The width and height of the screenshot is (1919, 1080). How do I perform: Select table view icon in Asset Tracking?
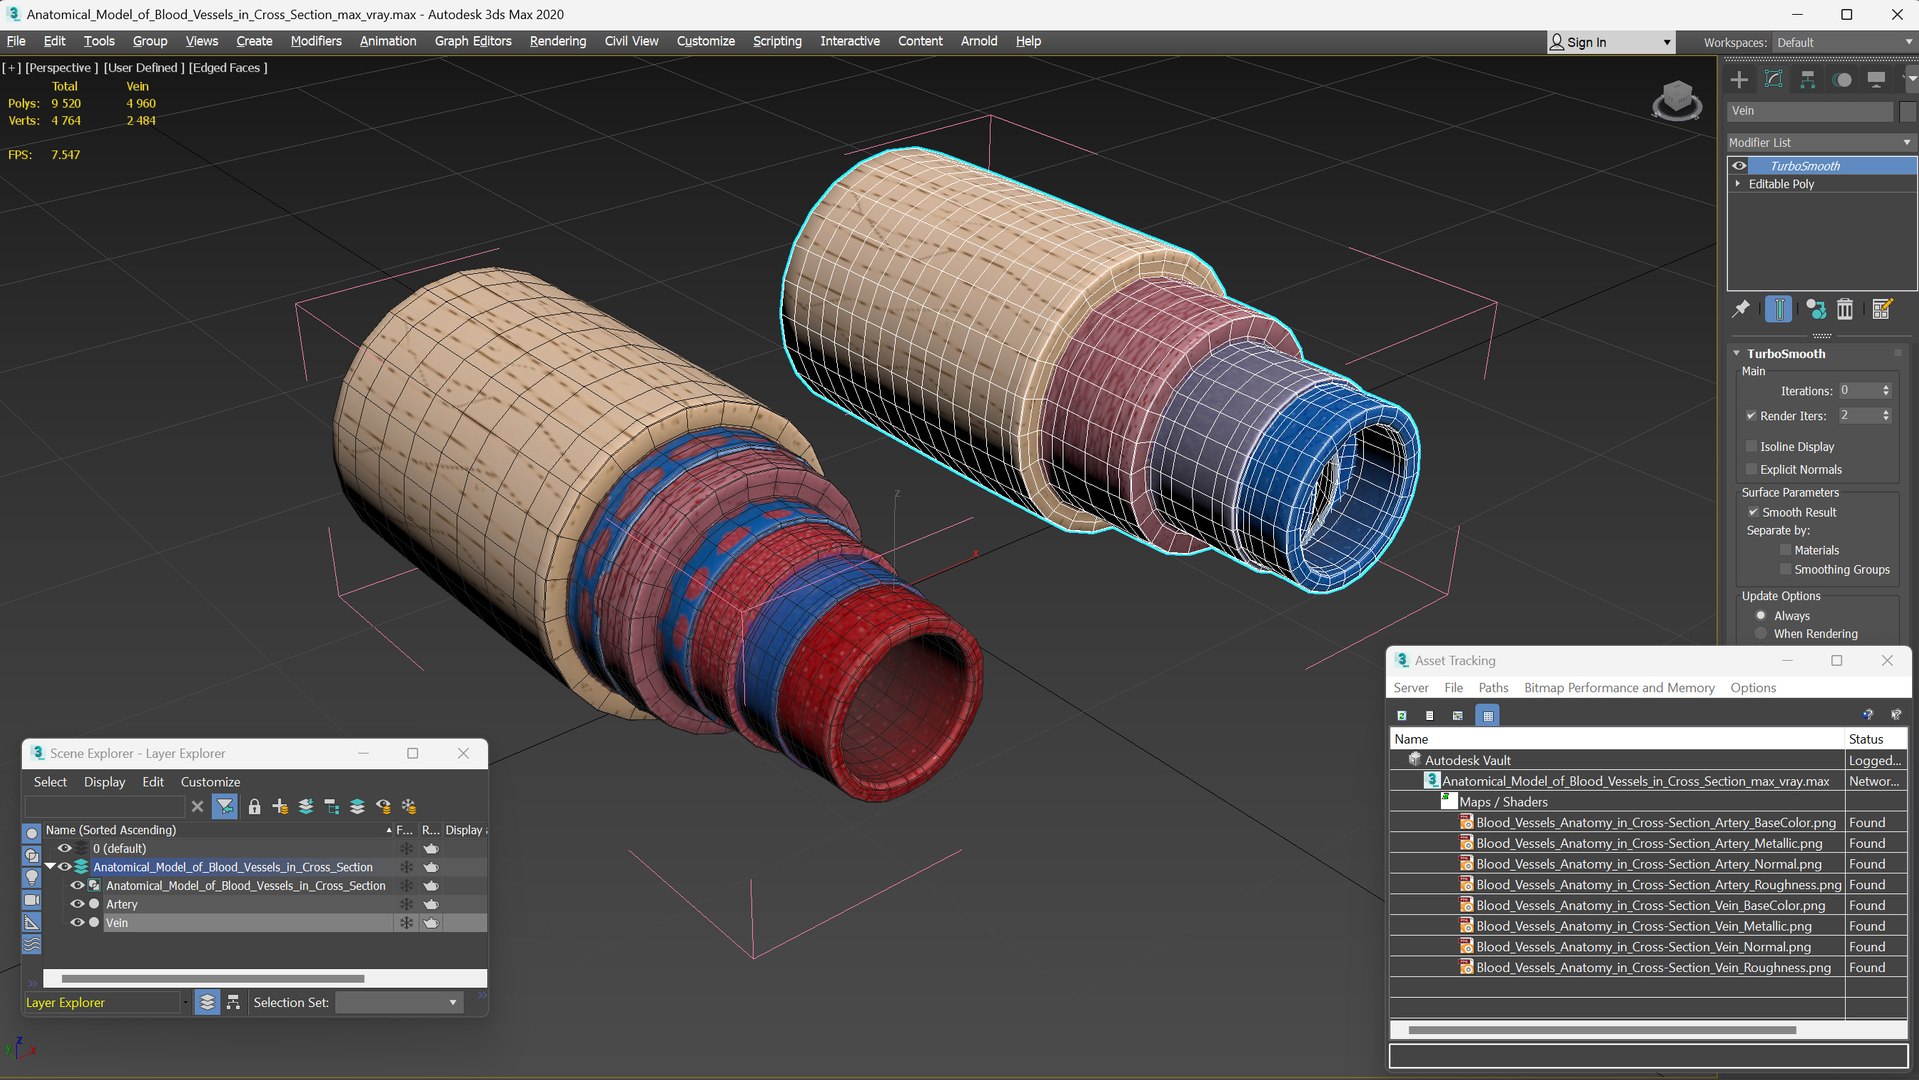click(x=1487, y=715)
